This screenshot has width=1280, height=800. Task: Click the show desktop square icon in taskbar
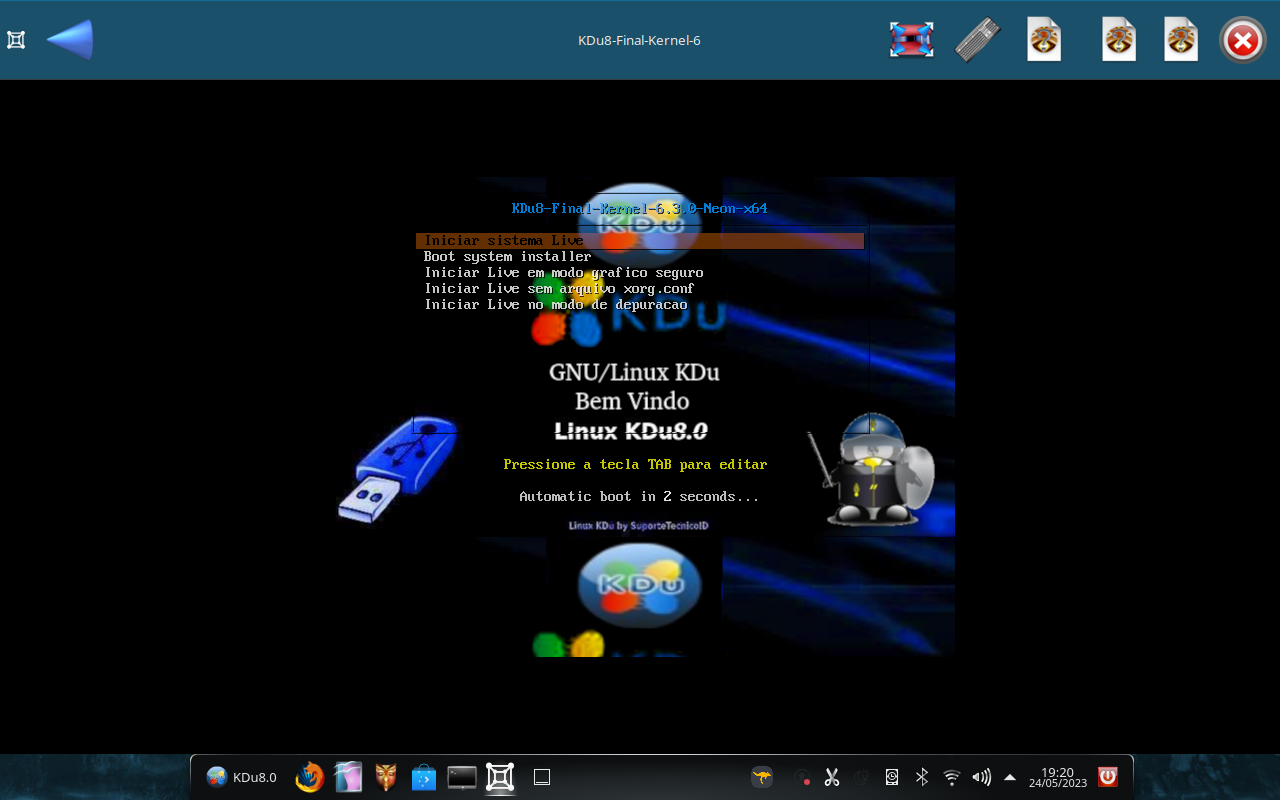(x=542, y=777)
